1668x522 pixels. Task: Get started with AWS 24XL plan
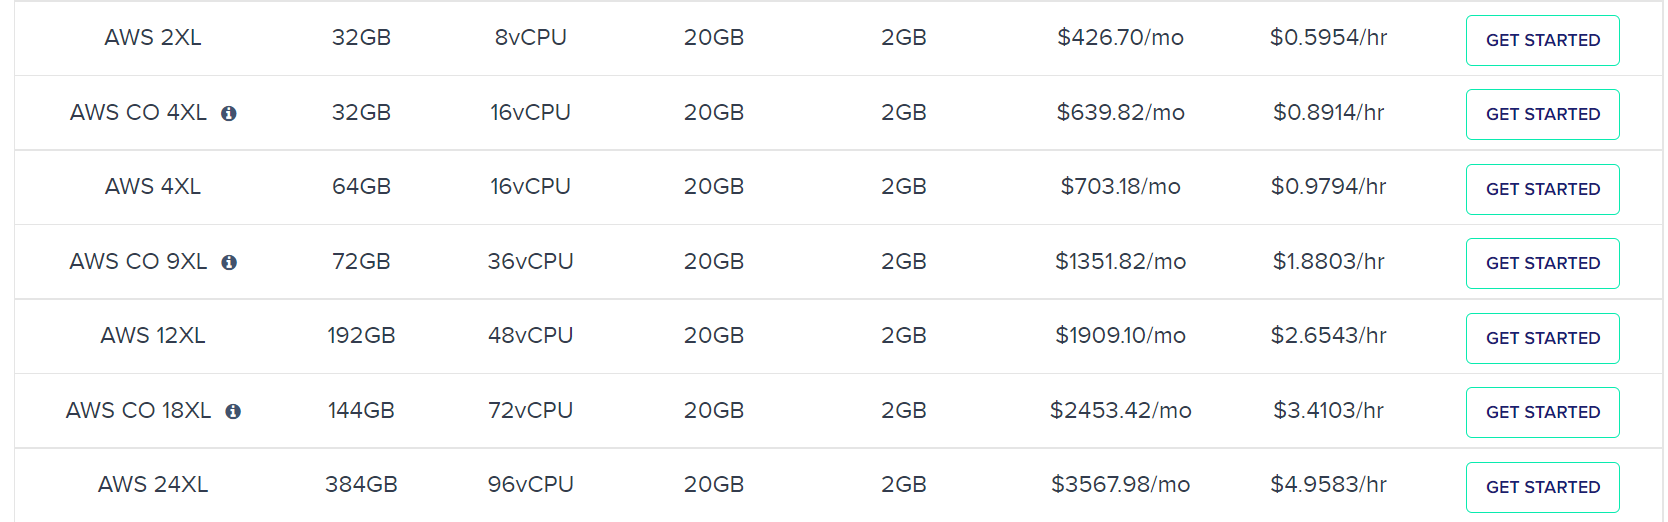pyautogui.click(x=1542, y=487)
